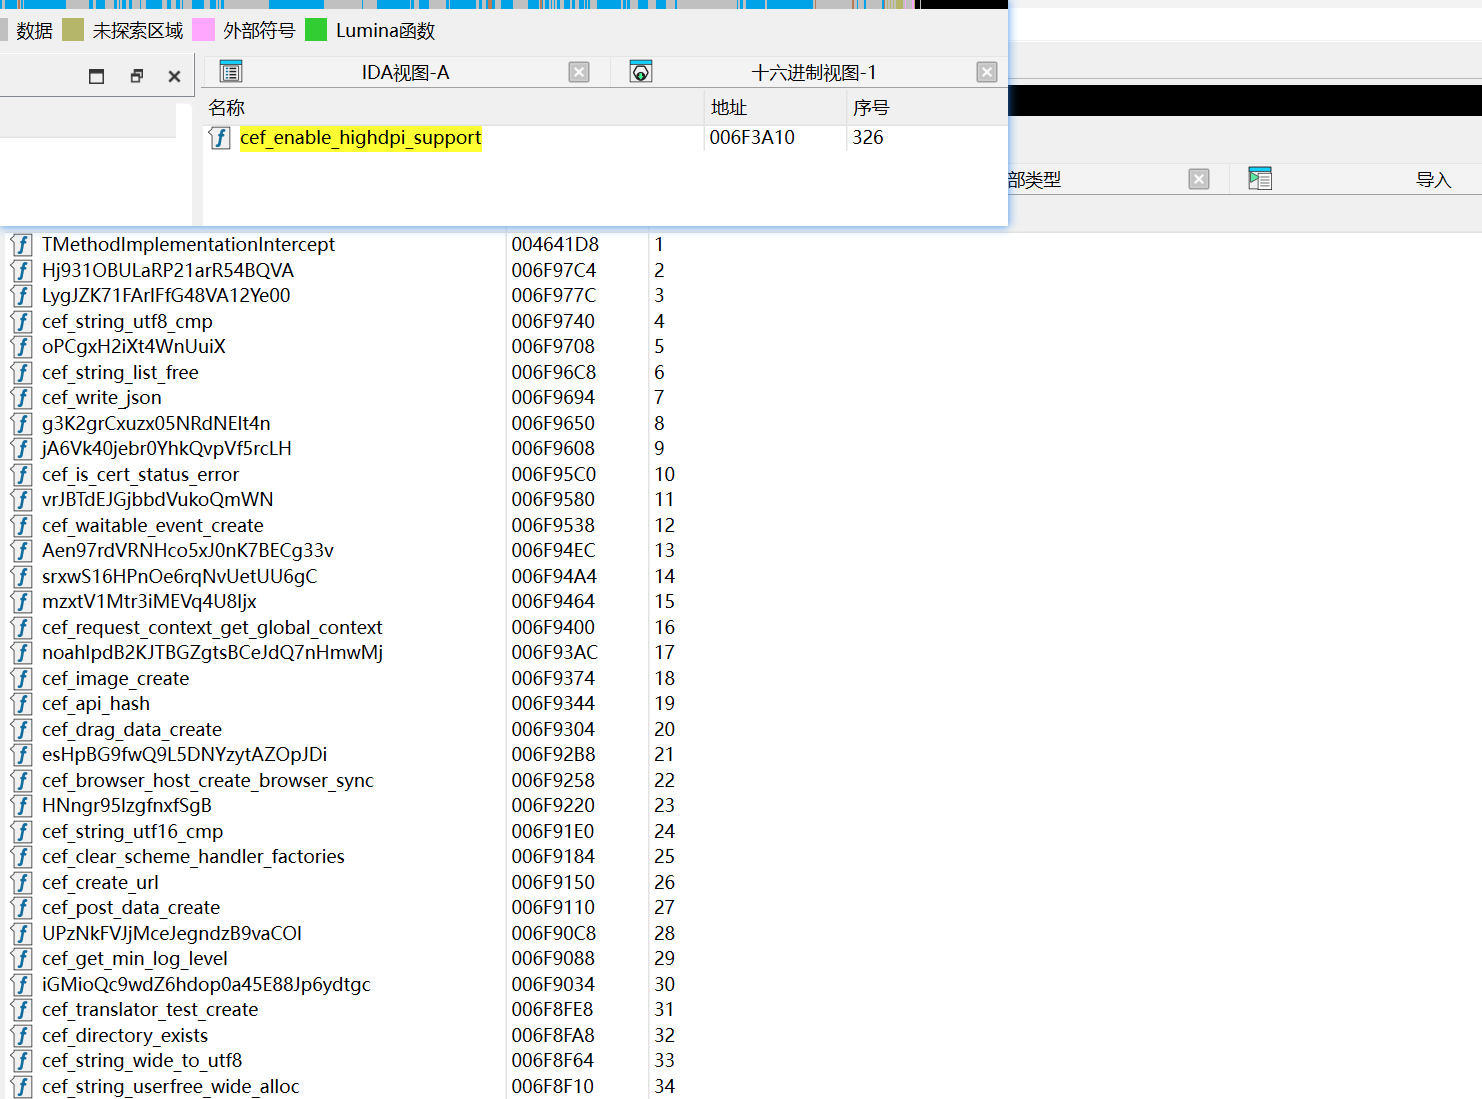This screenshot has width=1482, height=1099.
Task: Select the cef_string_utf8_cmp entry
Action: coord(127,322)
